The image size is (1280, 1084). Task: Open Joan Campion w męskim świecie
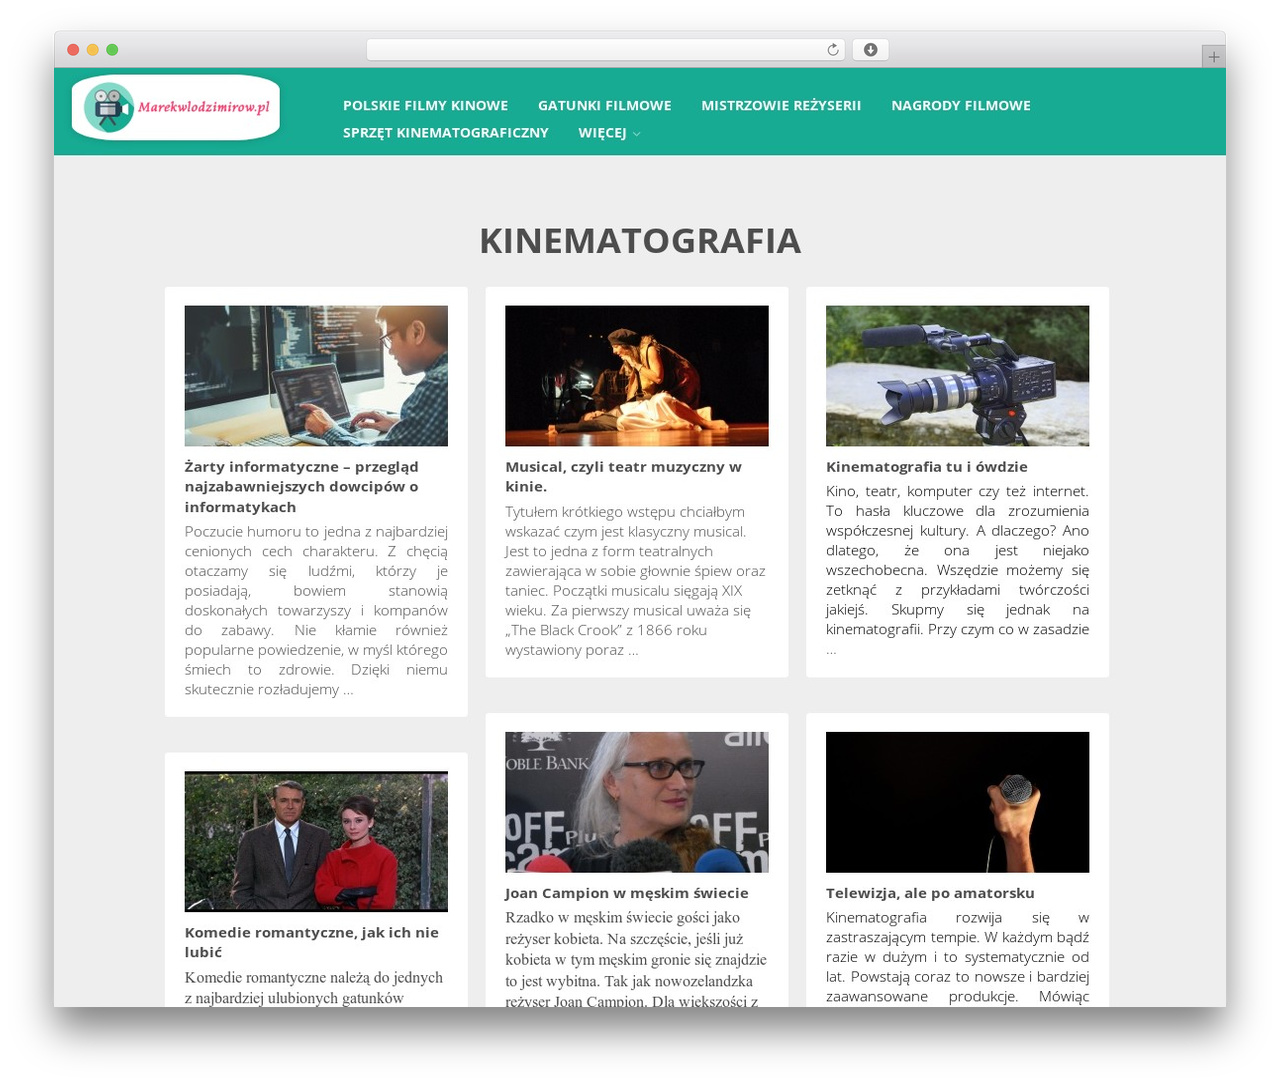point(627,893)
